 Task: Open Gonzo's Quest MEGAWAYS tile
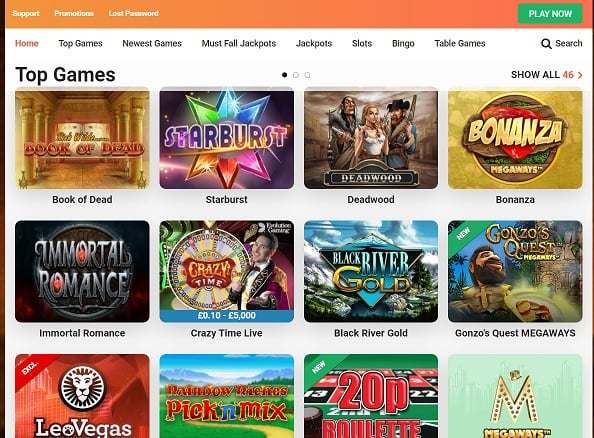(x=515, y=271)
